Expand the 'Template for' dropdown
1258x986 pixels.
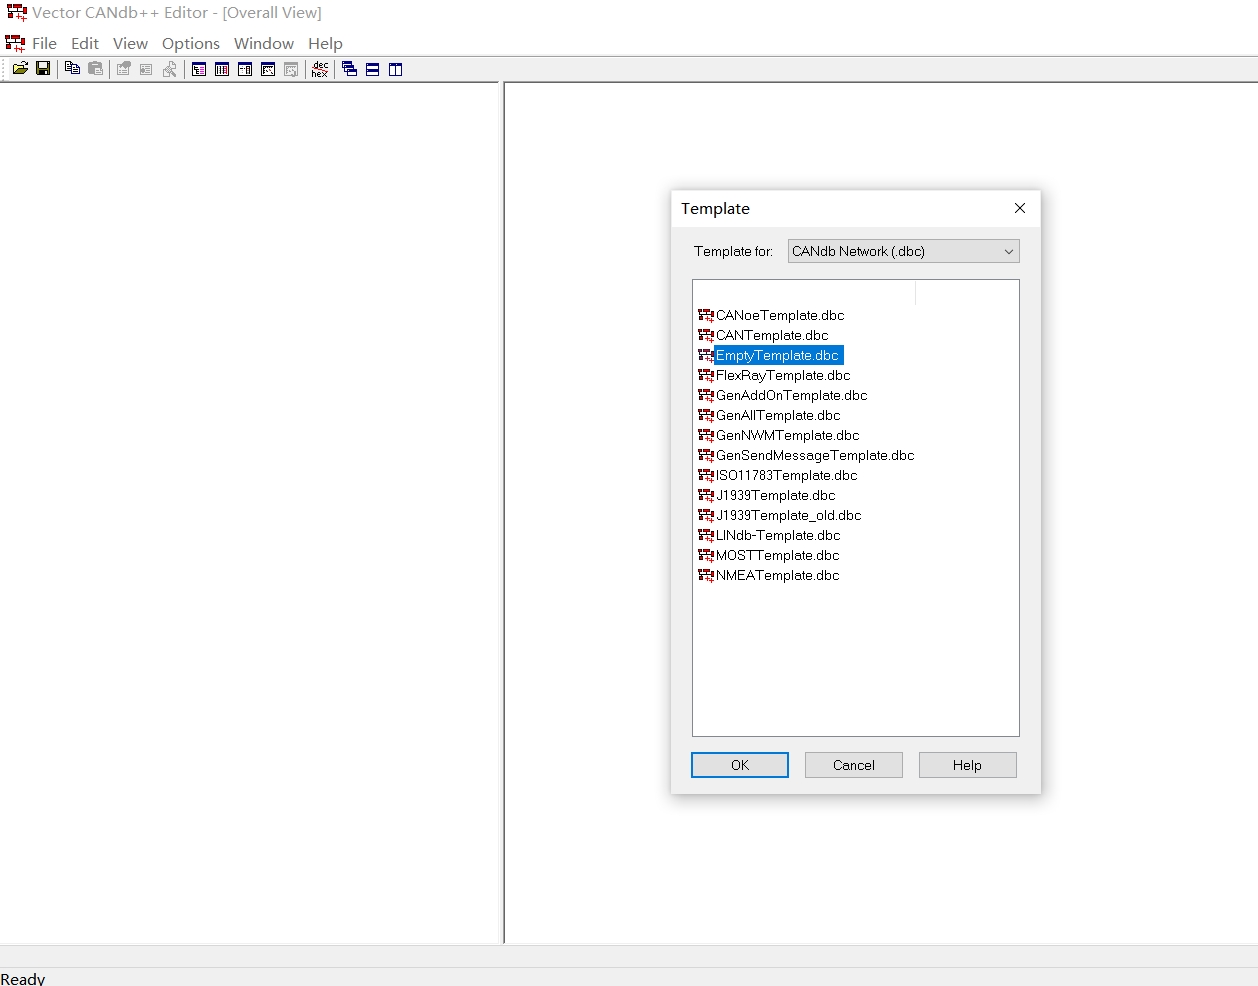click(1008, 252)
